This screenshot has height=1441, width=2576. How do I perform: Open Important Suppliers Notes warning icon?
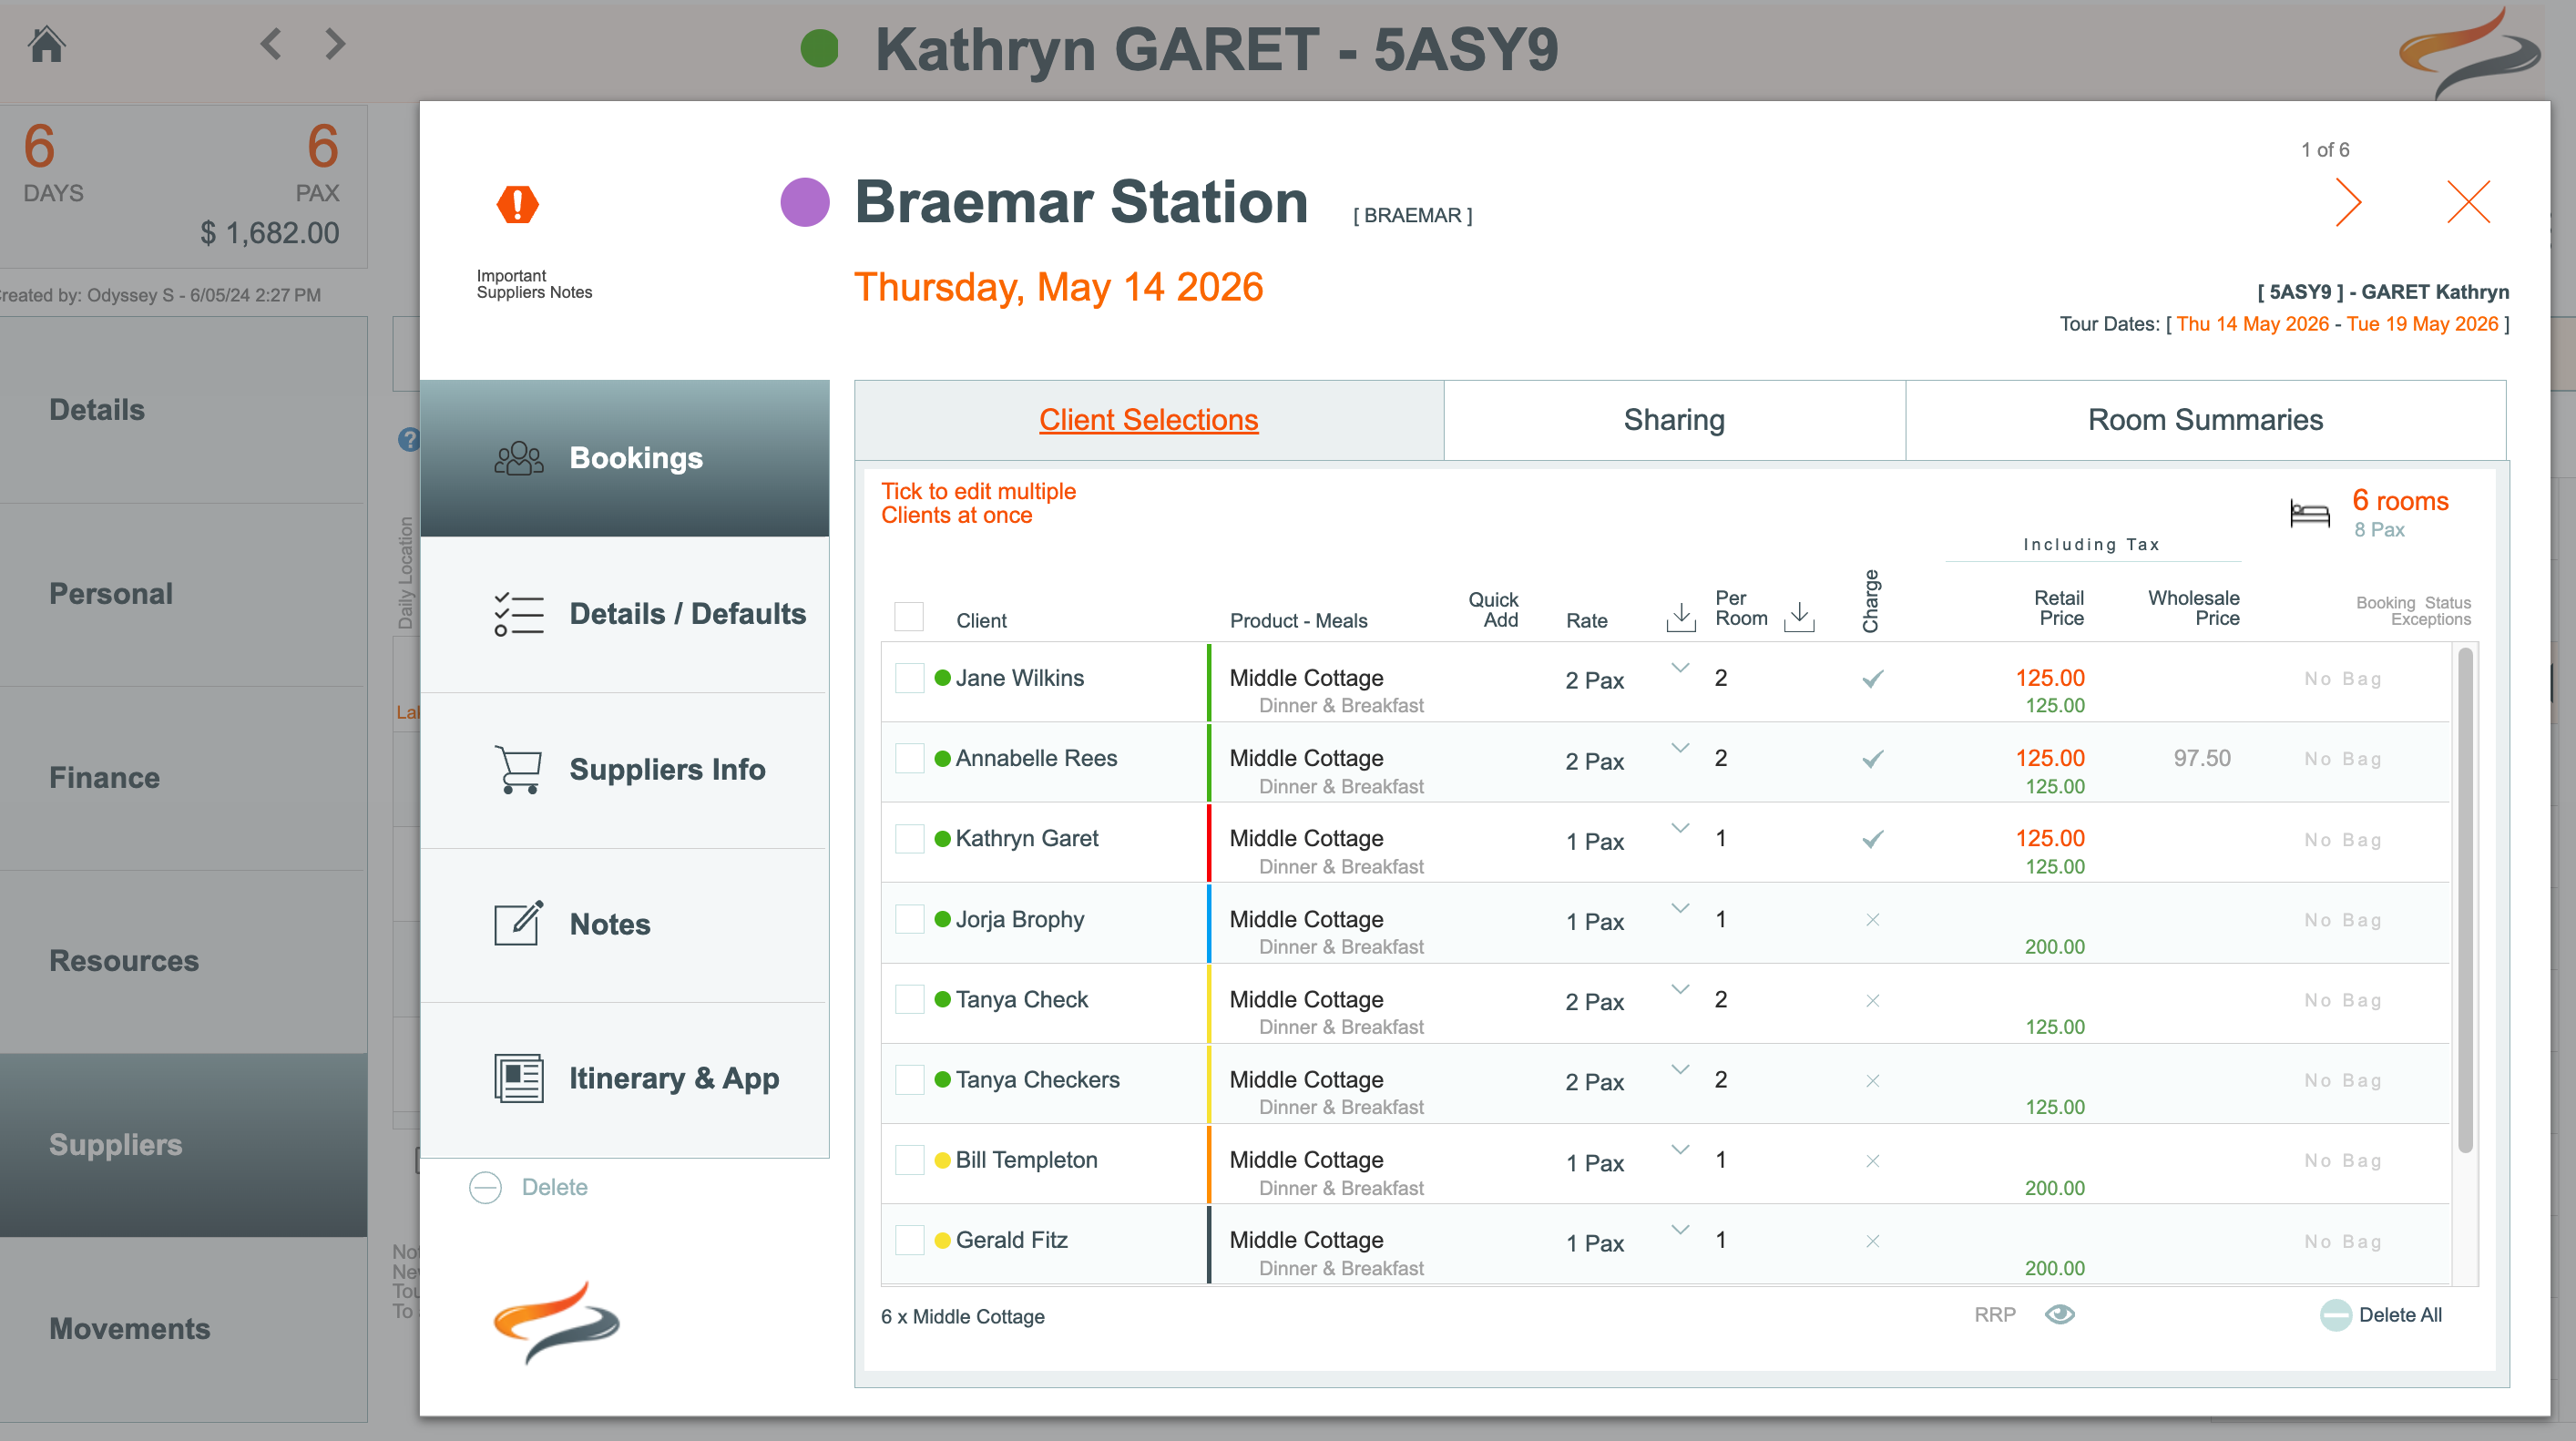pyautogui.click(x=517, y=204)
